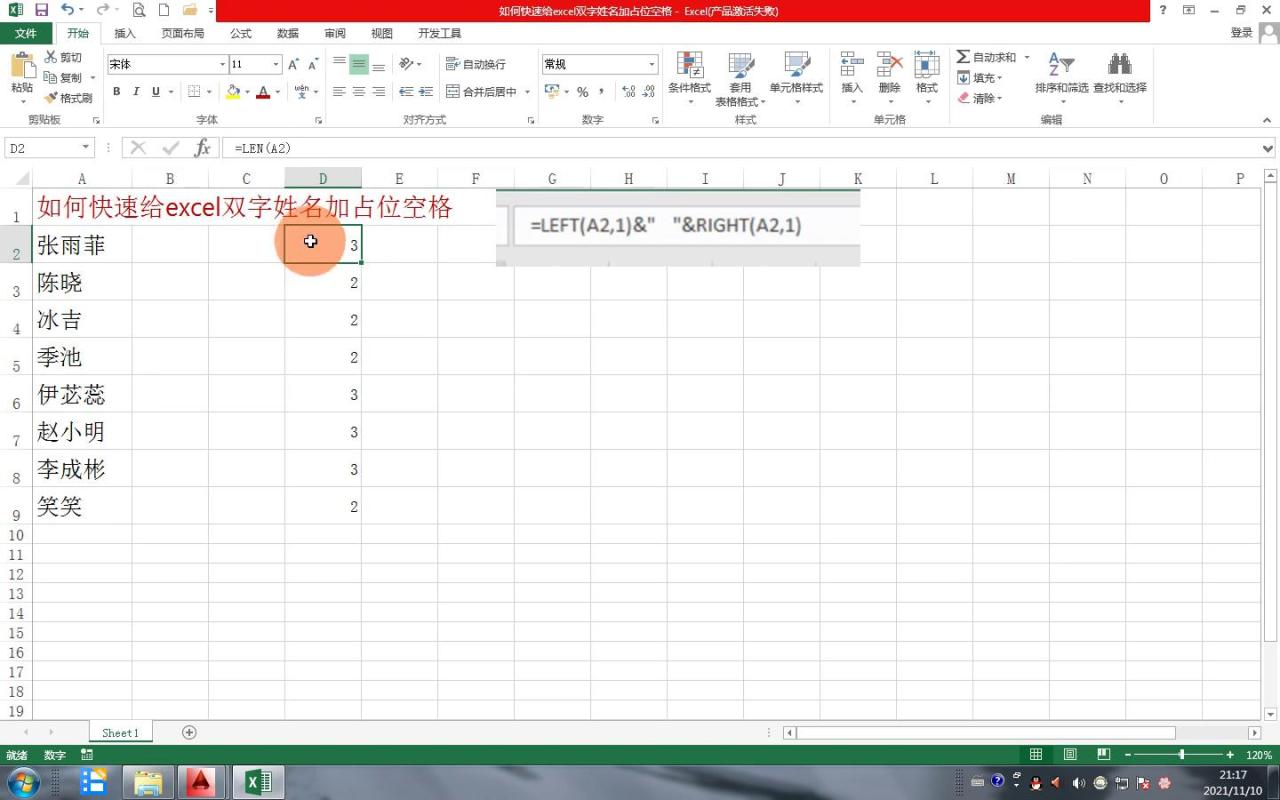This screenshot has height=800, width=1280.
Task: Open Excel from the Windows taskbar
Action: click(258, 781)
